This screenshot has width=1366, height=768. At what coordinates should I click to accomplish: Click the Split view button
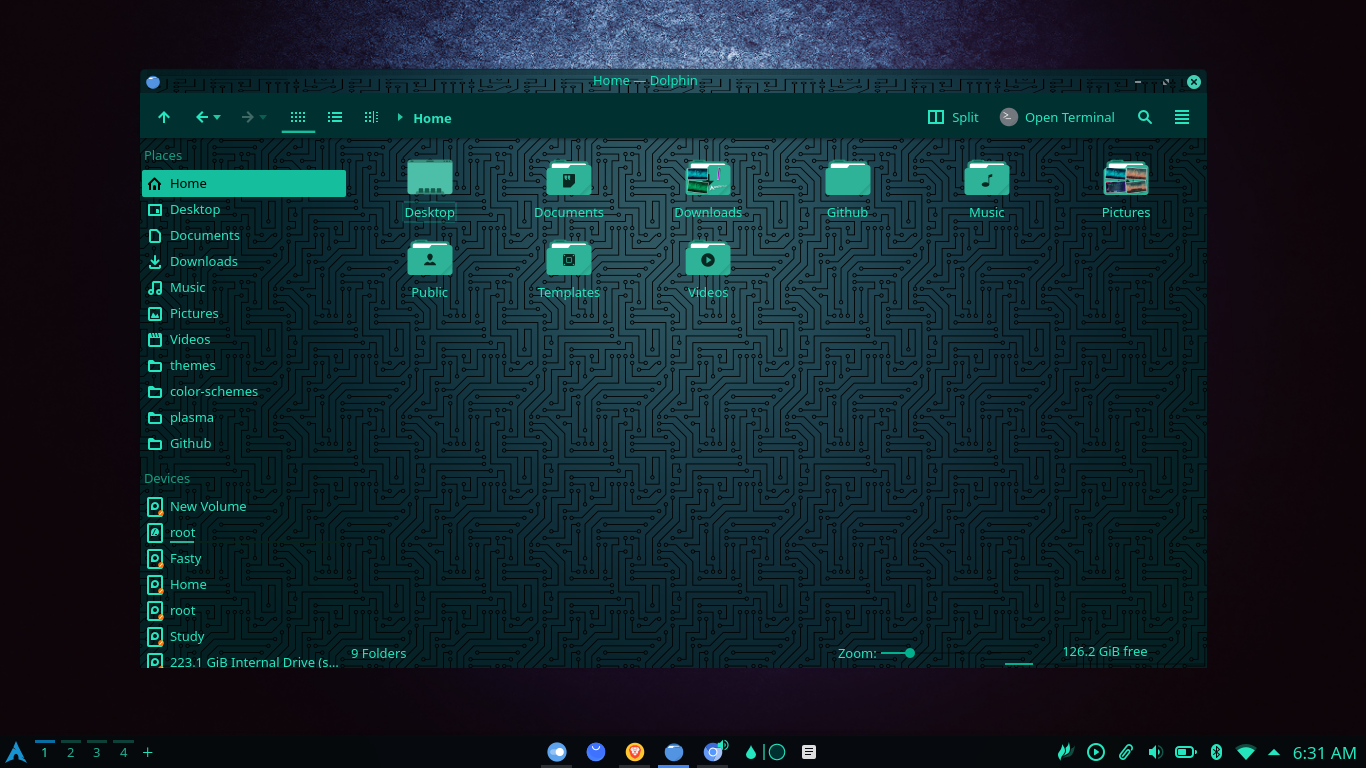point(953,117)
